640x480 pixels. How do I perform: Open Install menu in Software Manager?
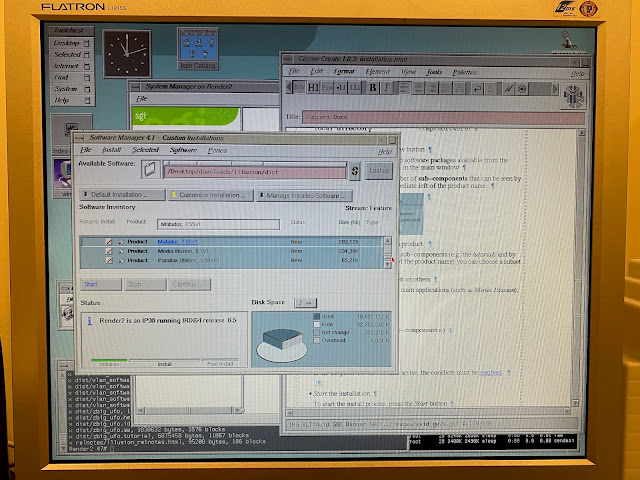(111, 150)
